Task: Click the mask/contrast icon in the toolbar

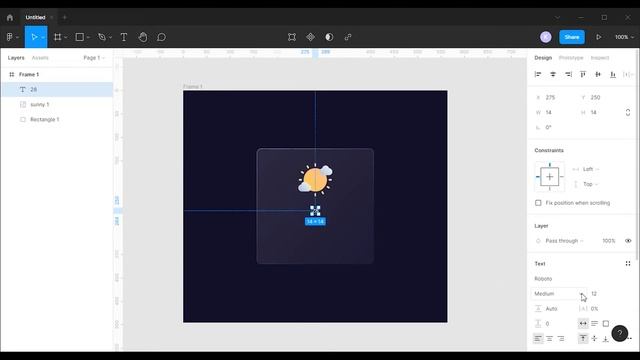Action: pyautogui.click(x=329, y=37)
